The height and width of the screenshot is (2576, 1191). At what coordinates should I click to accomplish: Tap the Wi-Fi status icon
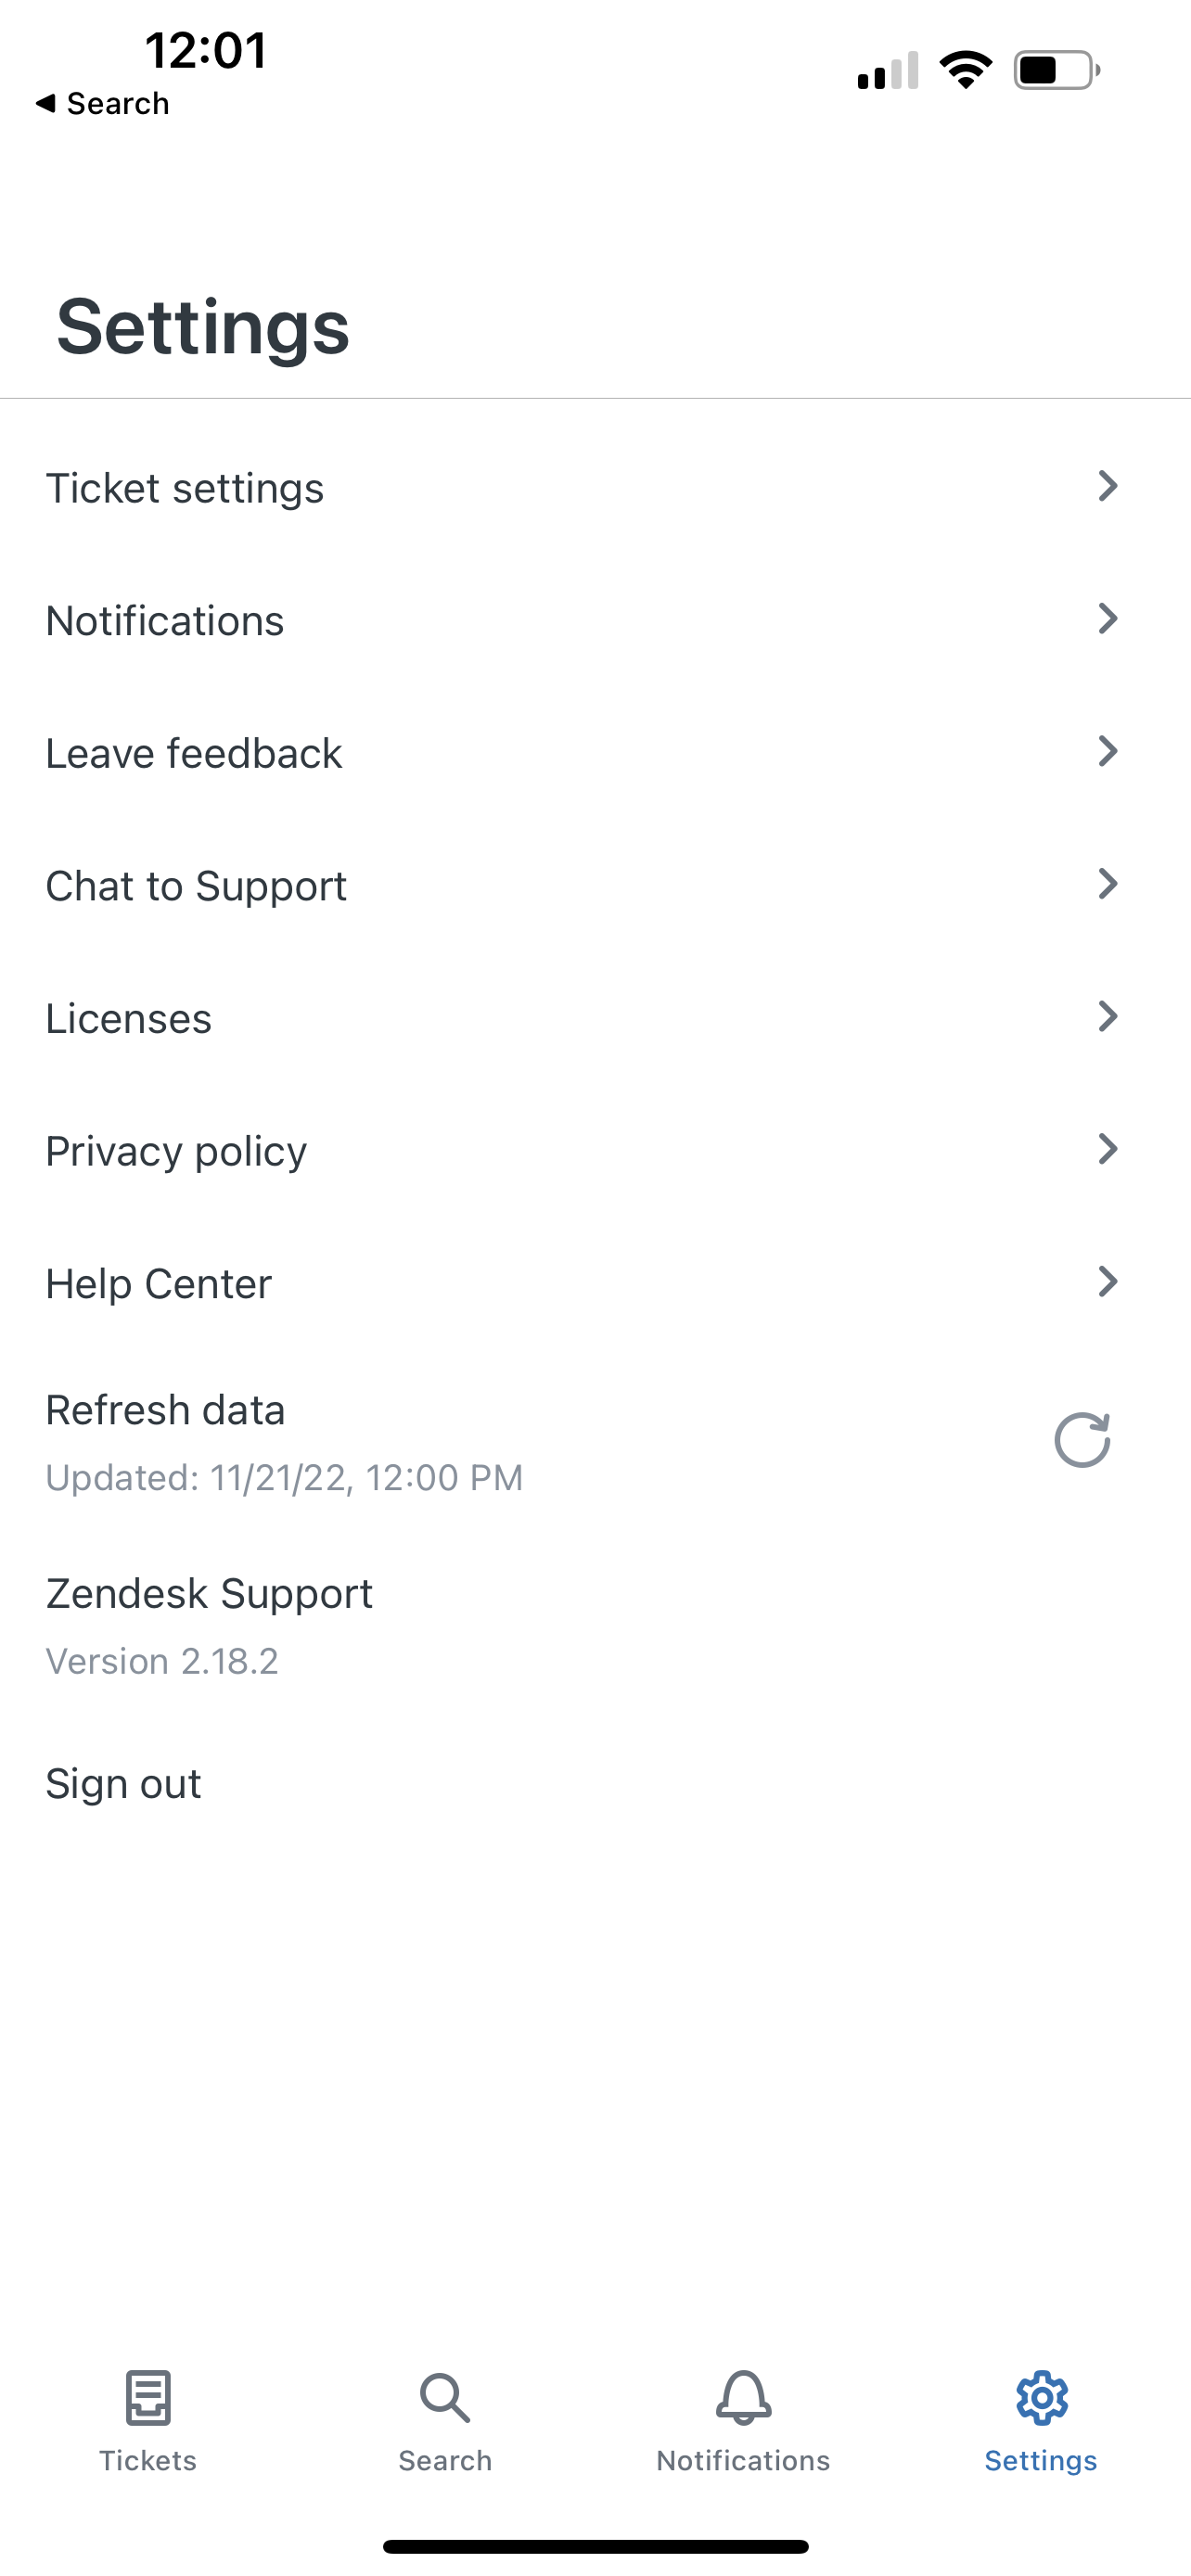pos(965,70)
